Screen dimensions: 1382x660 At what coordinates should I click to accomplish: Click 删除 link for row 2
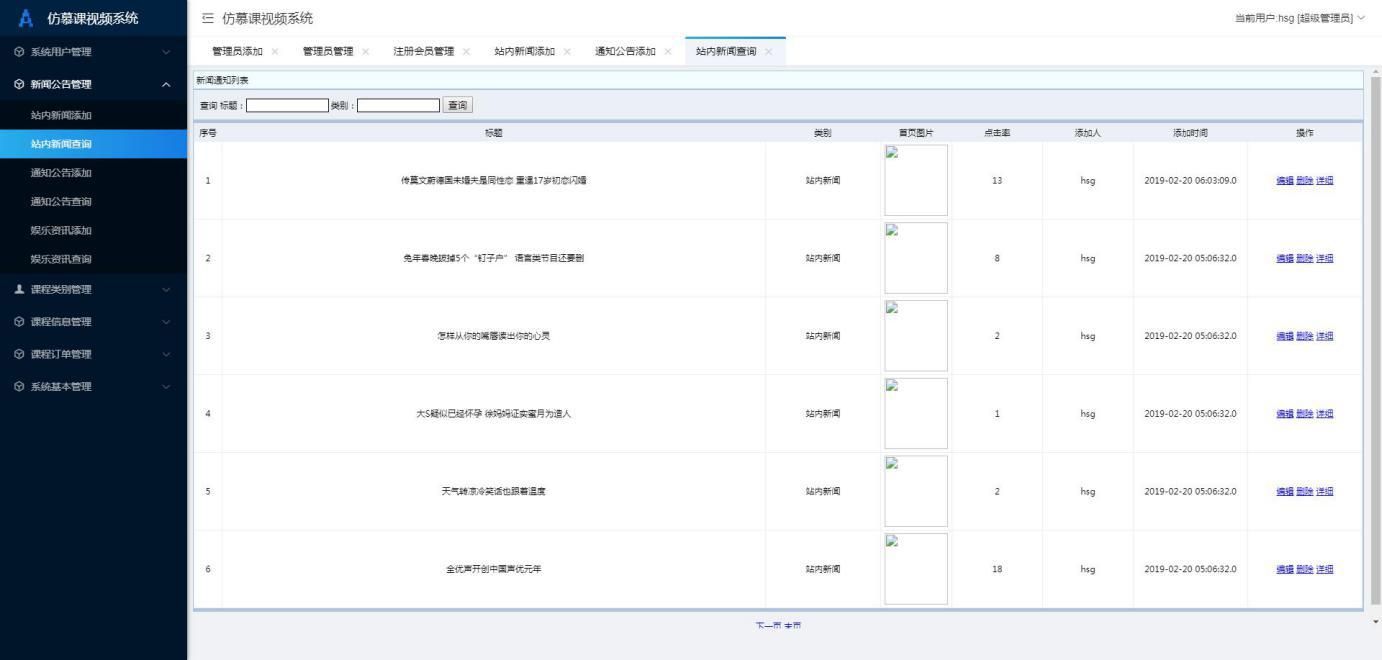1304,258
